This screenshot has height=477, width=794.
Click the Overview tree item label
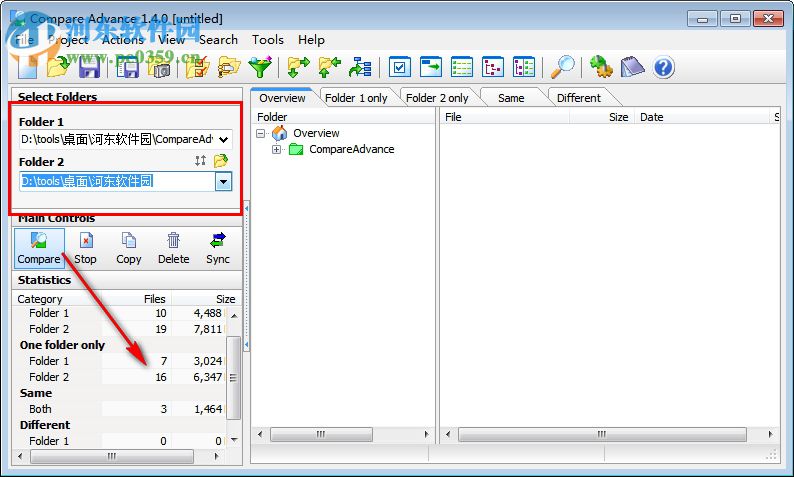pos(316,133)
